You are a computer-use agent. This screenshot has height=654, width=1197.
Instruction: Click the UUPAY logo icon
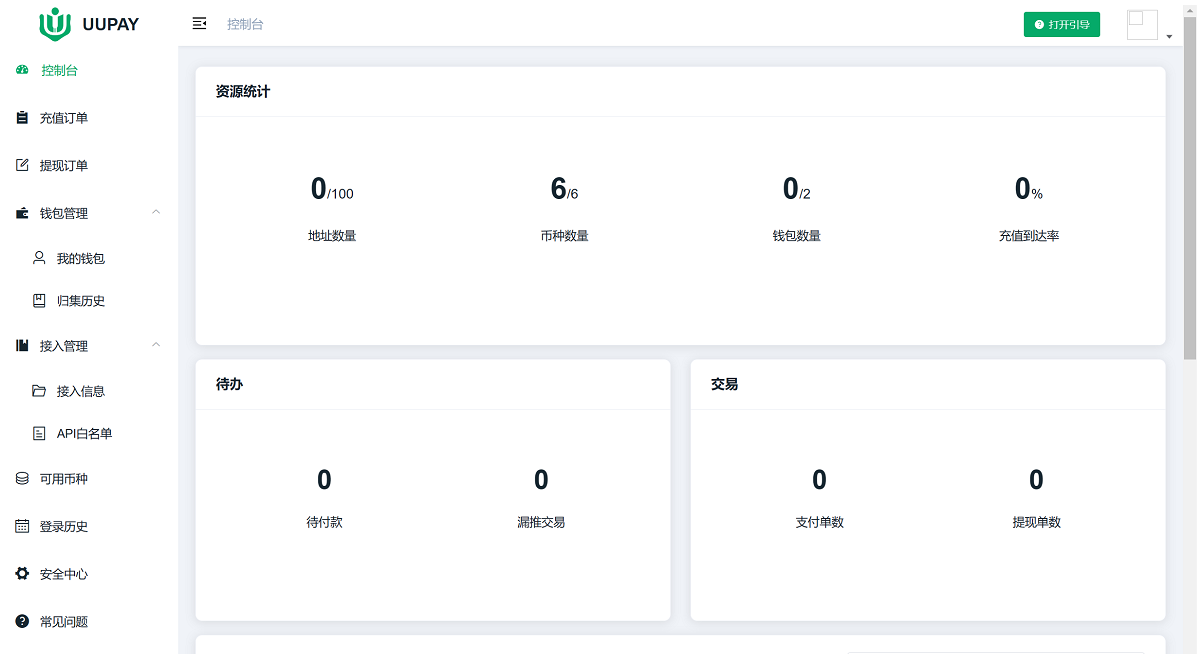(x=55, y=24)
